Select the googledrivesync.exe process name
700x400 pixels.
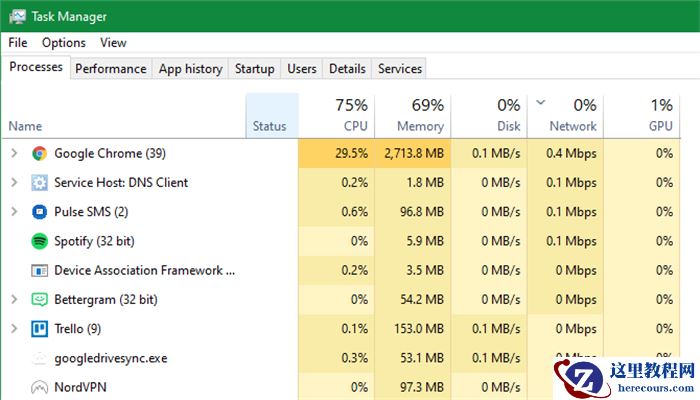[111, 358]
